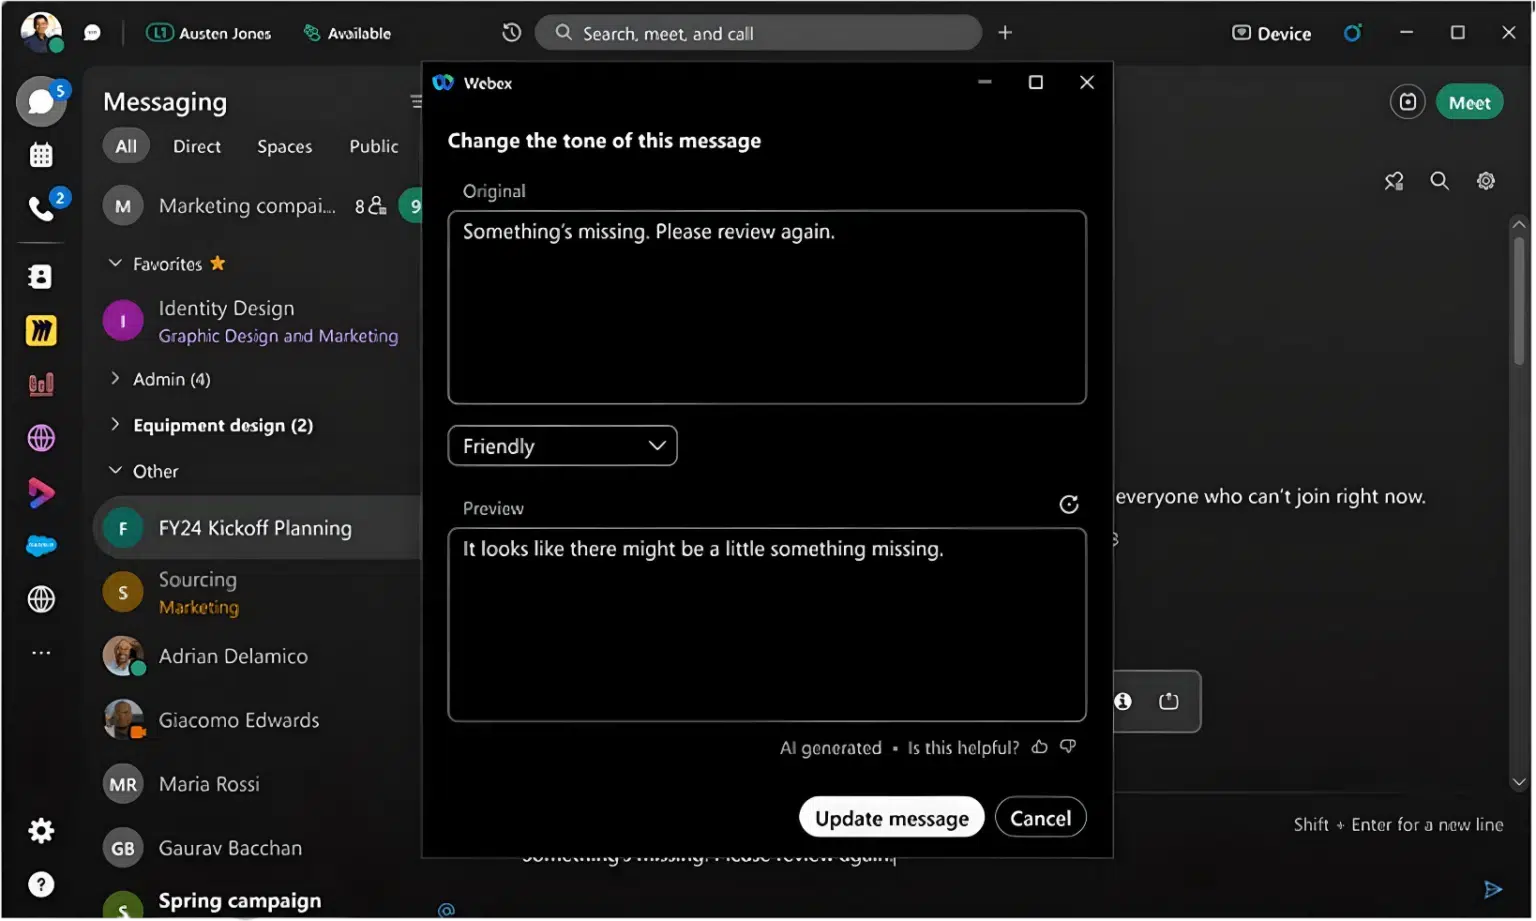Open the Calling panel from the sidebar

coord(41,208)
